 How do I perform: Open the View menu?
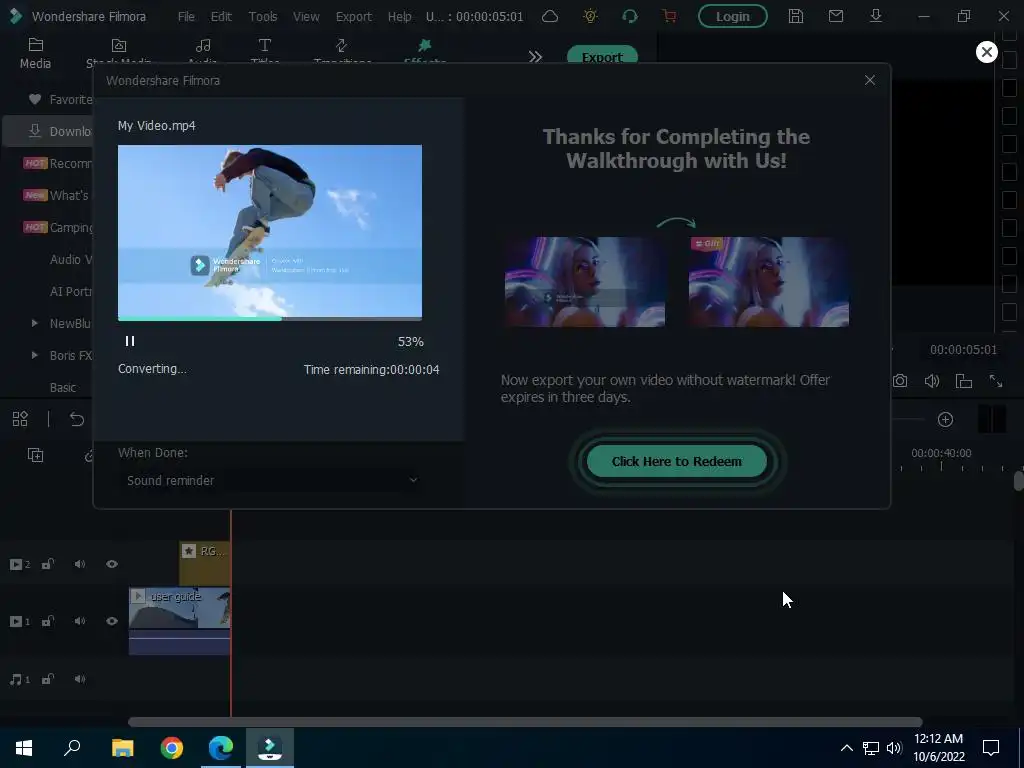pyautogui.click(x=306, y=16)
